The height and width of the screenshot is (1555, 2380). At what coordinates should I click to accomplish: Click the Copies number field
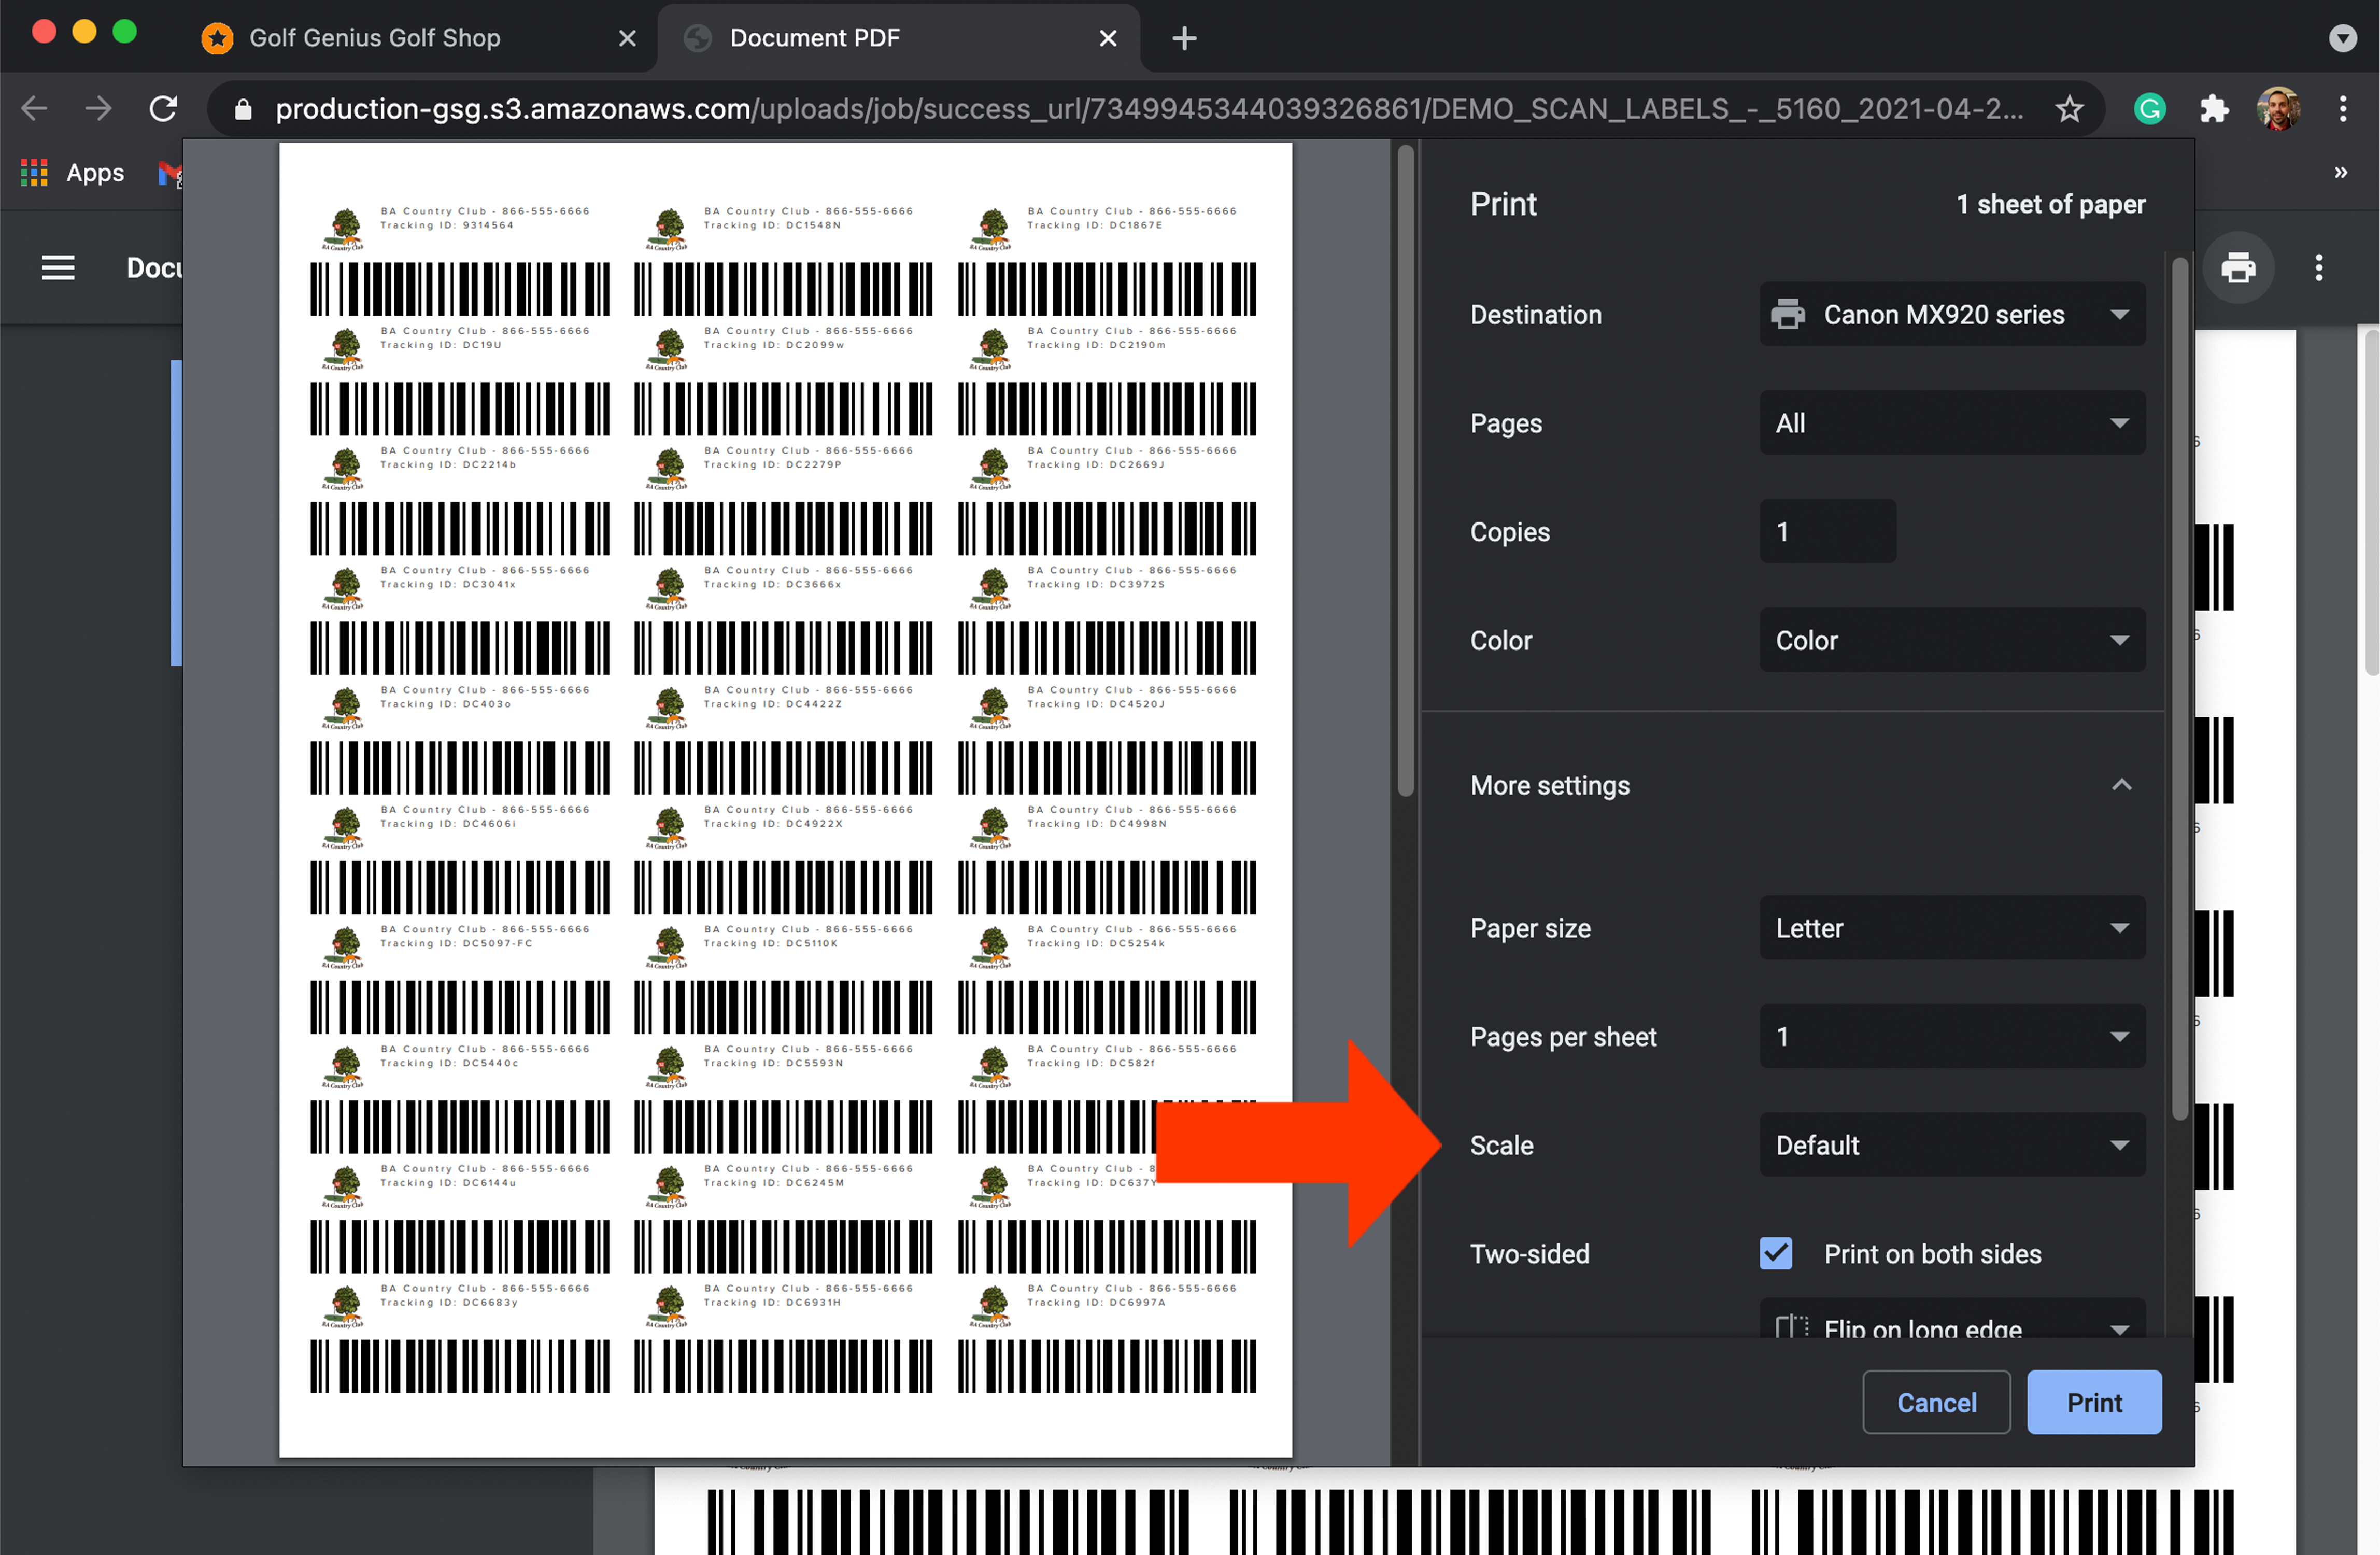tap(1827, 531)
